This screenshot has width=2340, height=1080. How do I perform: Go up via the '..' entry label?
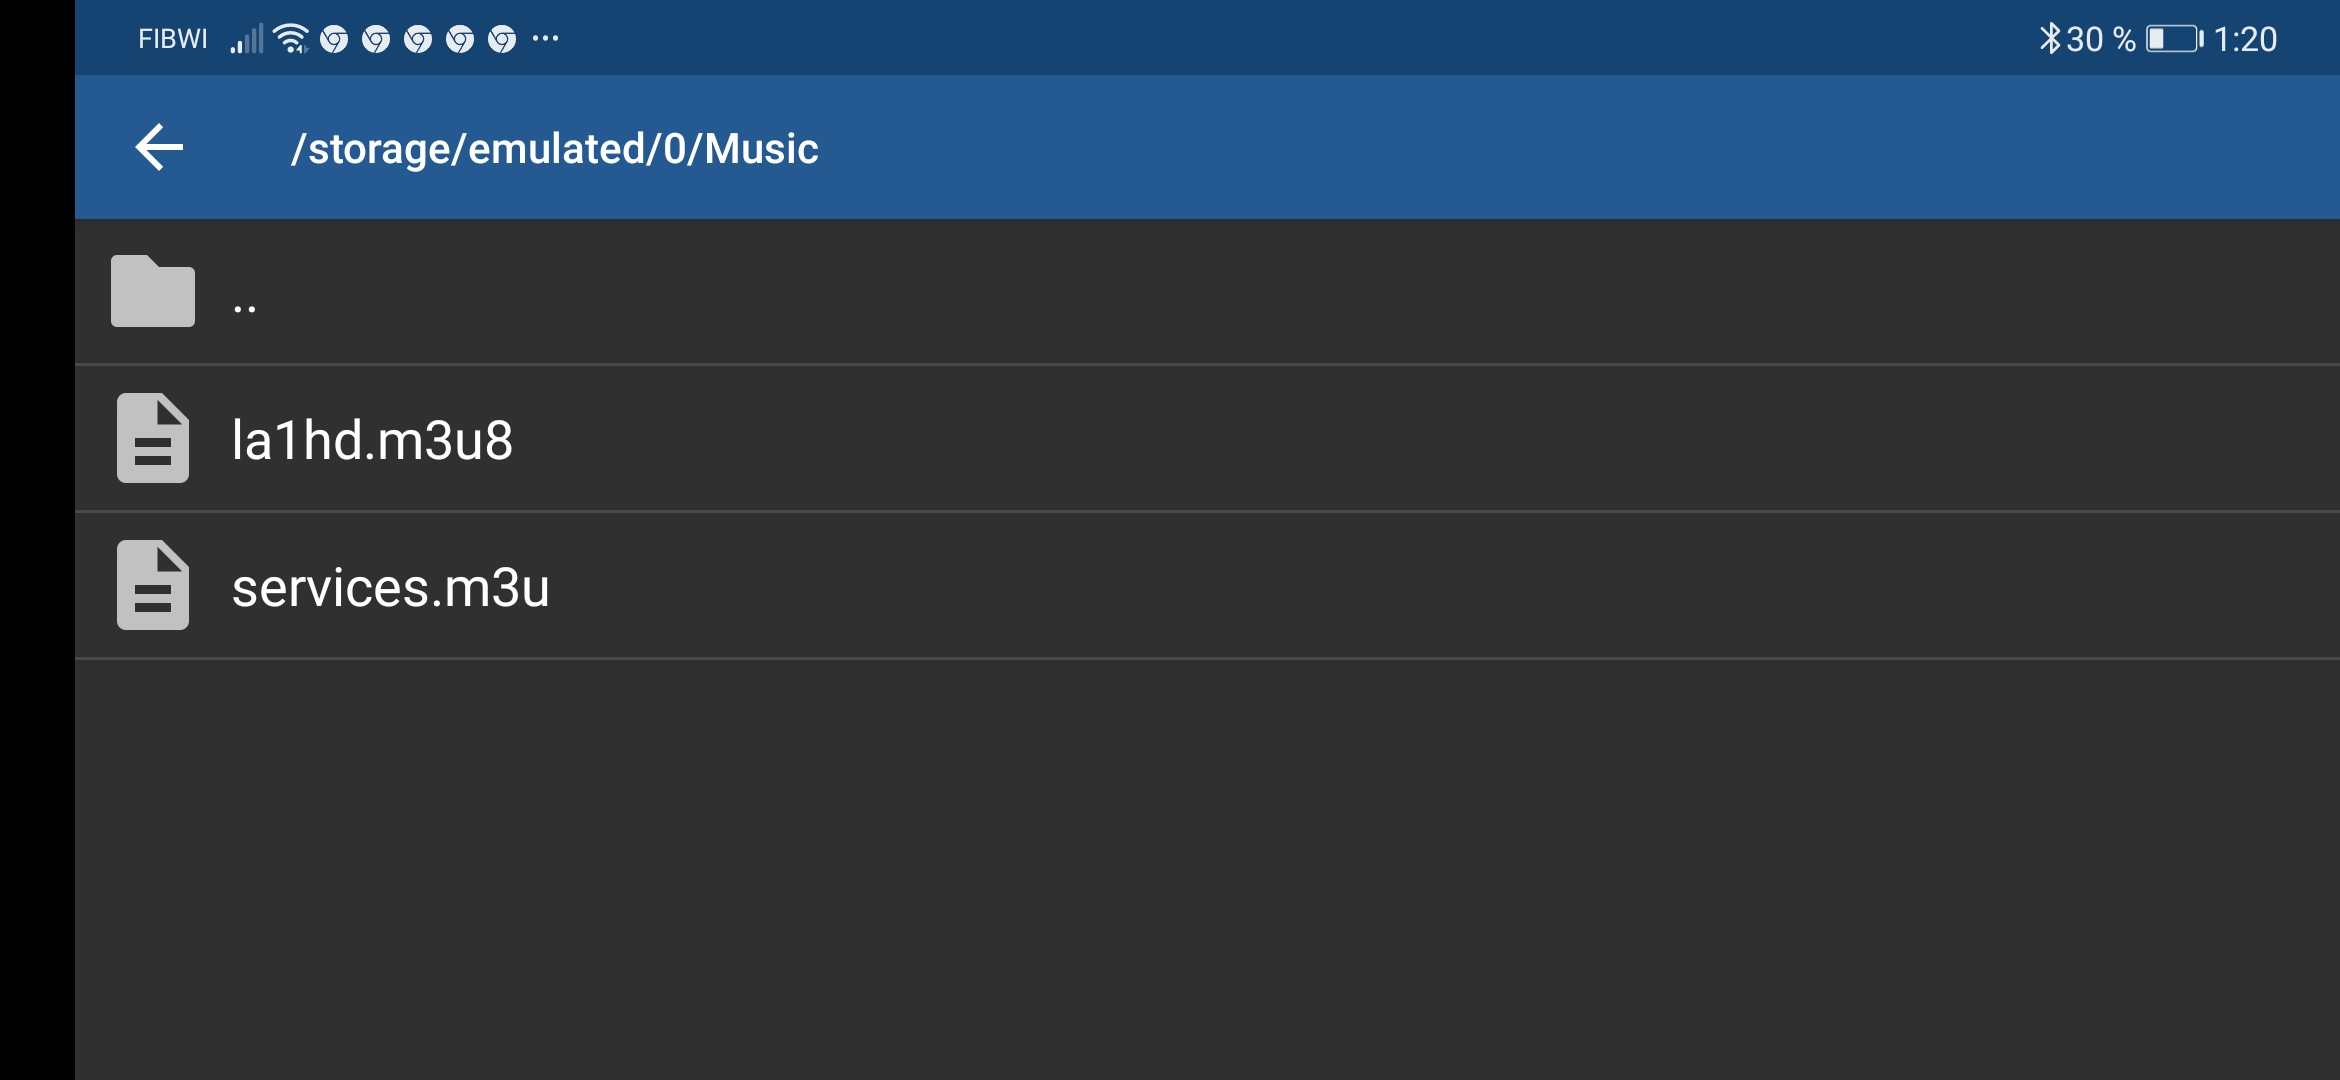click(x=245, y=308)
